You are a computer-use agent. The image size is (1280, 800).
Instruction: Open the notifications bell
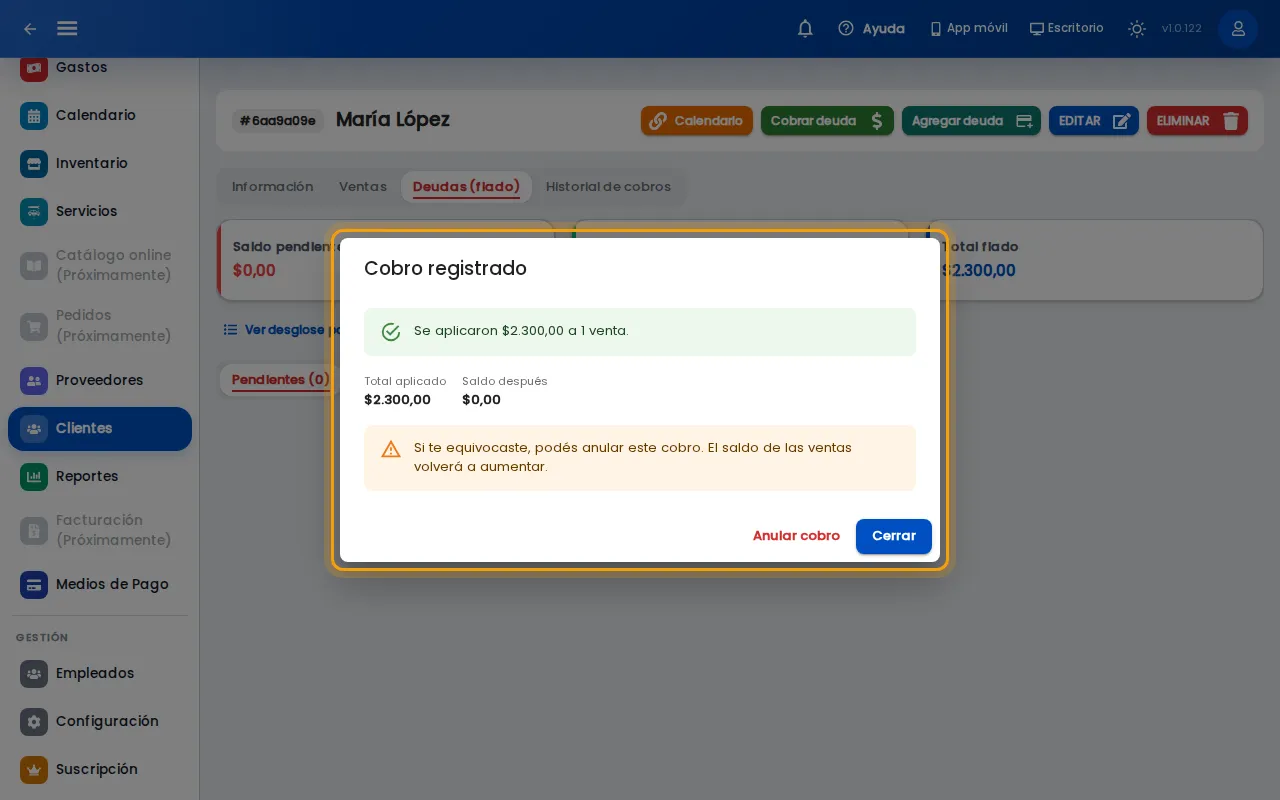[805, 29]
